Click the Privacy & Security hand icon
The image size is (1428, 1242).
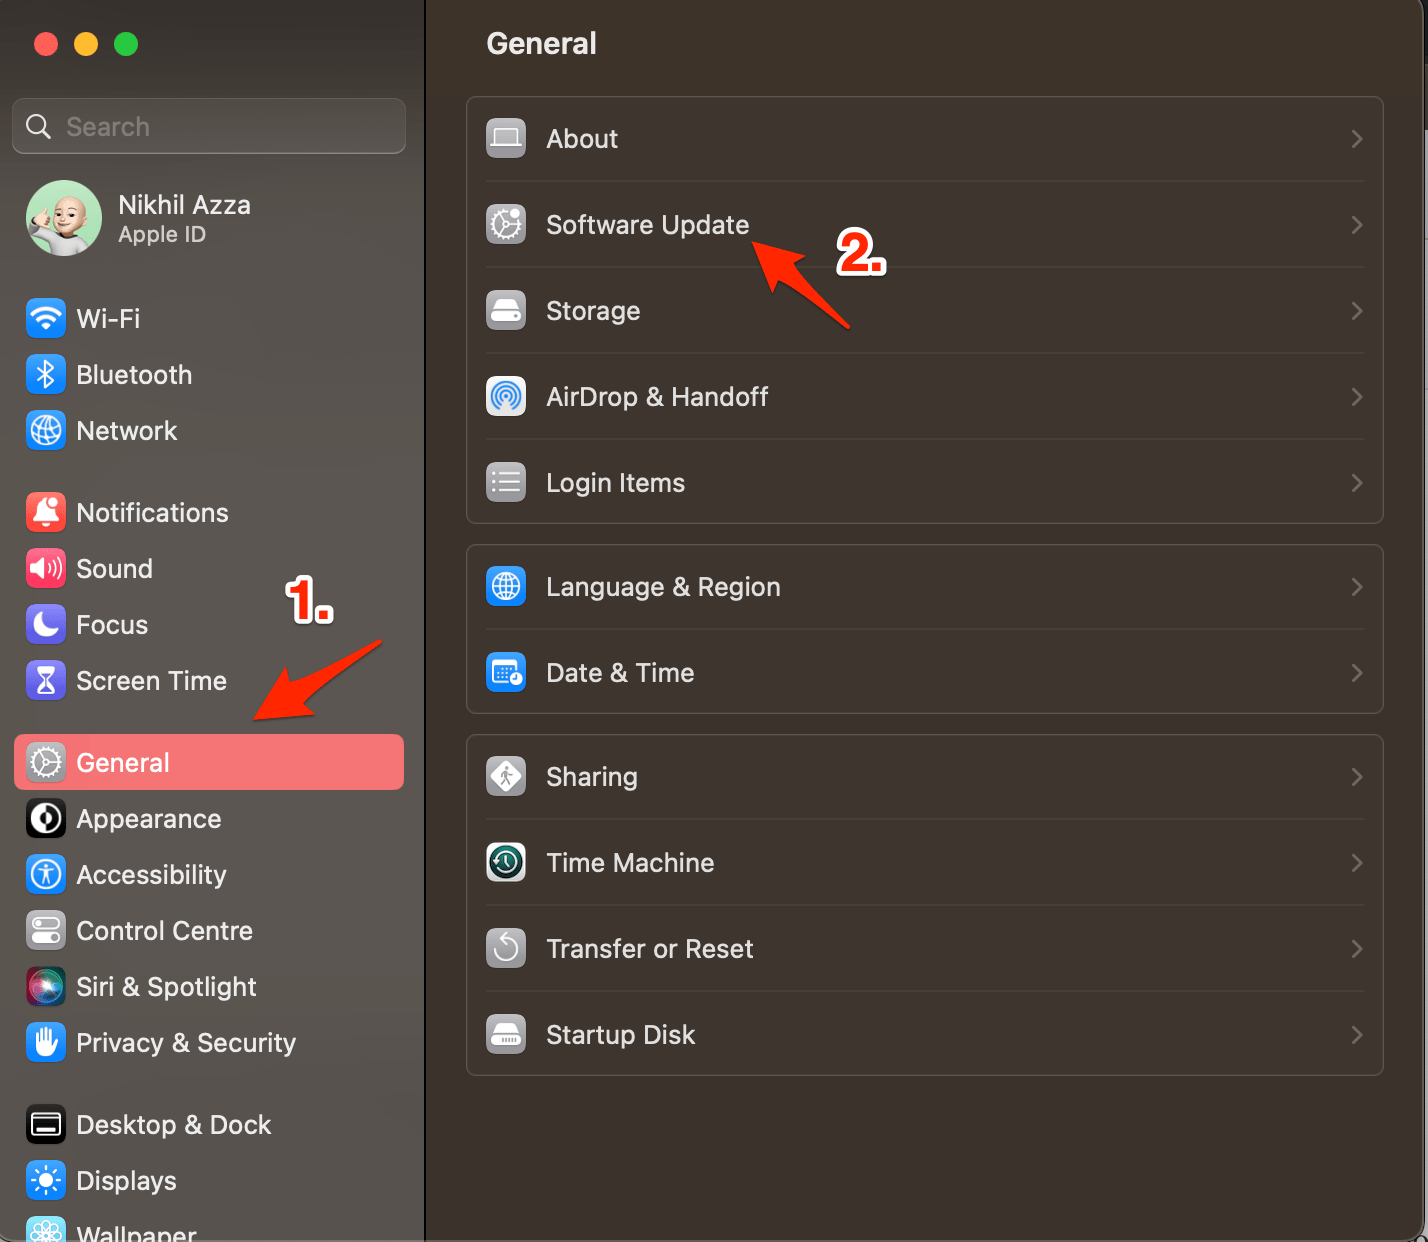pos(46,1043)
